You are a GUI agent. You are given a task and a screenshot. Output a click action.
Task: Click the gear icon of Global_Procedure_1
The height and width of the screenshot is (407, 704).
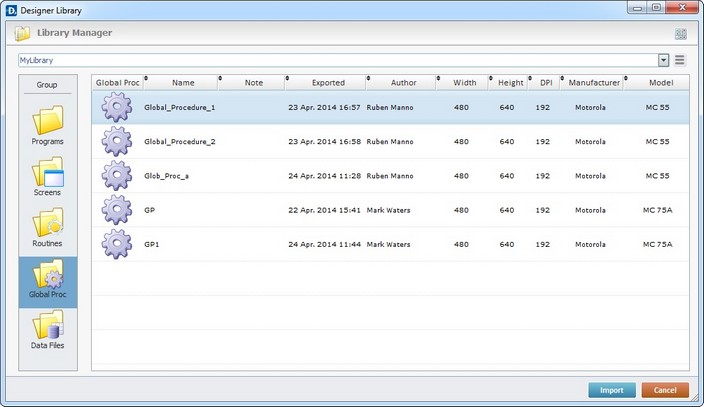[117, 107]
